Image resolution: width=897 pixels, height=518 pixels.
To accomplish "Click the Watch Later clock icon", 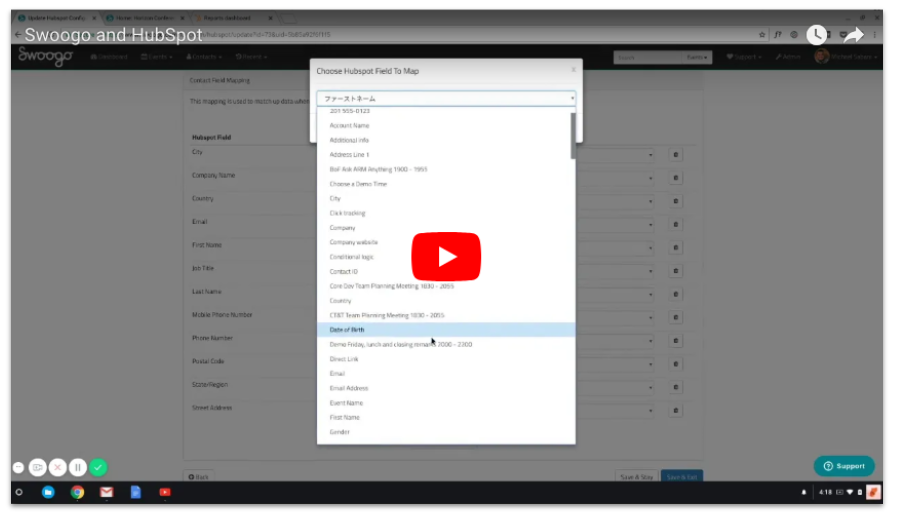I will (x=817, y=34).
